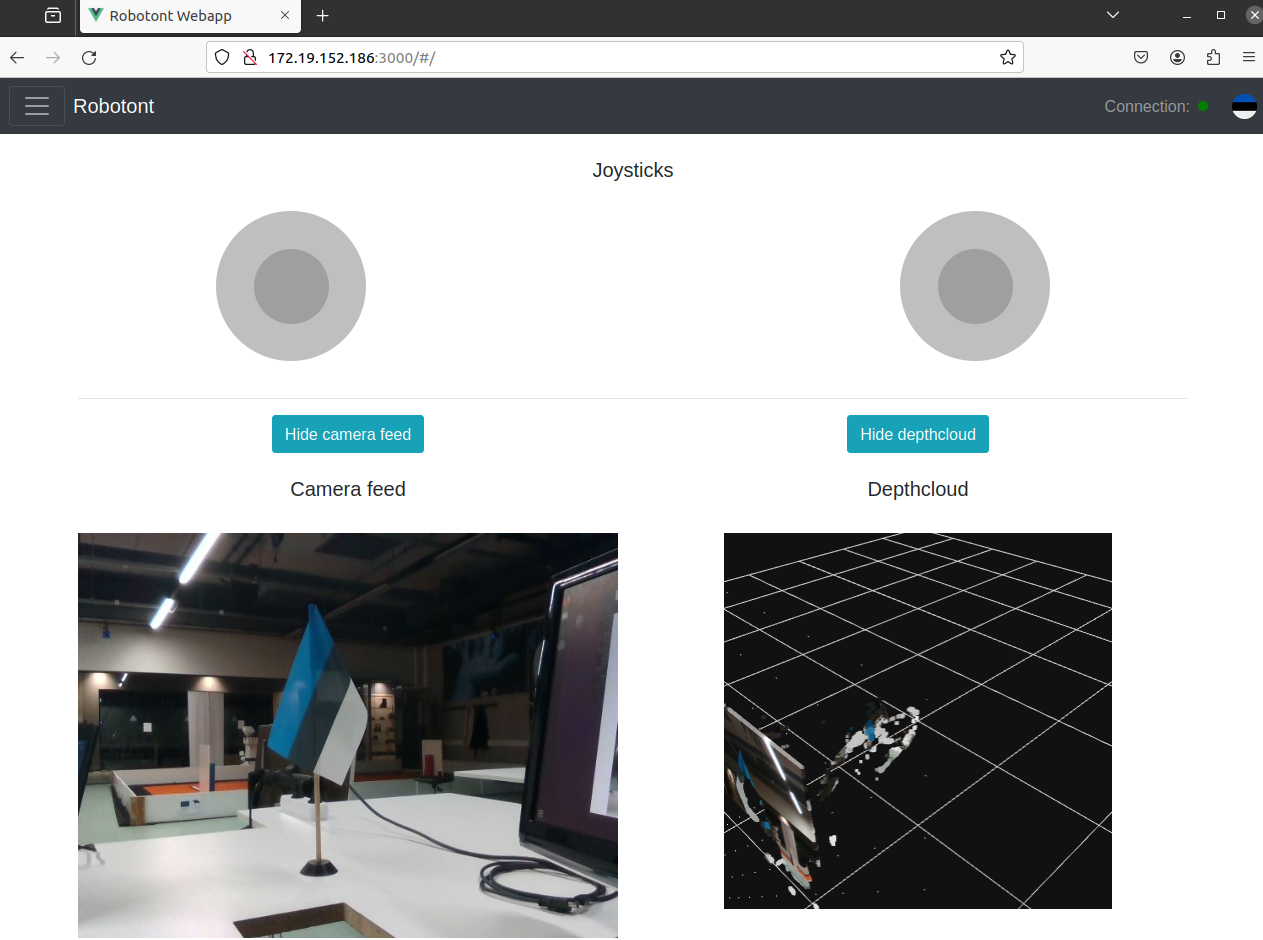This screenshot has width=1263, height=940.
Task: Click the Save to Pocket icon
Action: pyautogui.click(x=1141, y=58)
